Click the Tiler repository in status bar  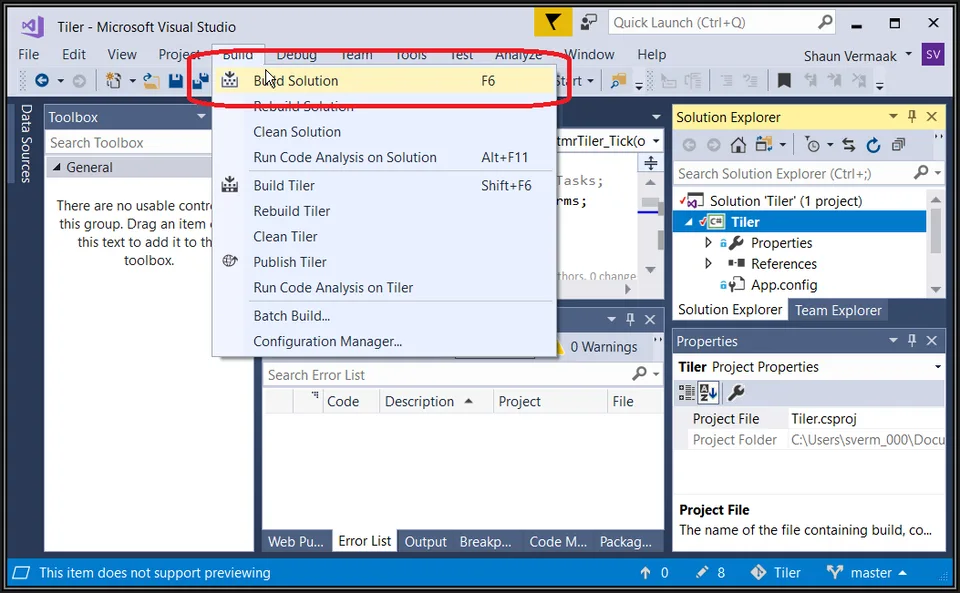pyautogui.click(x=776, y=573)
